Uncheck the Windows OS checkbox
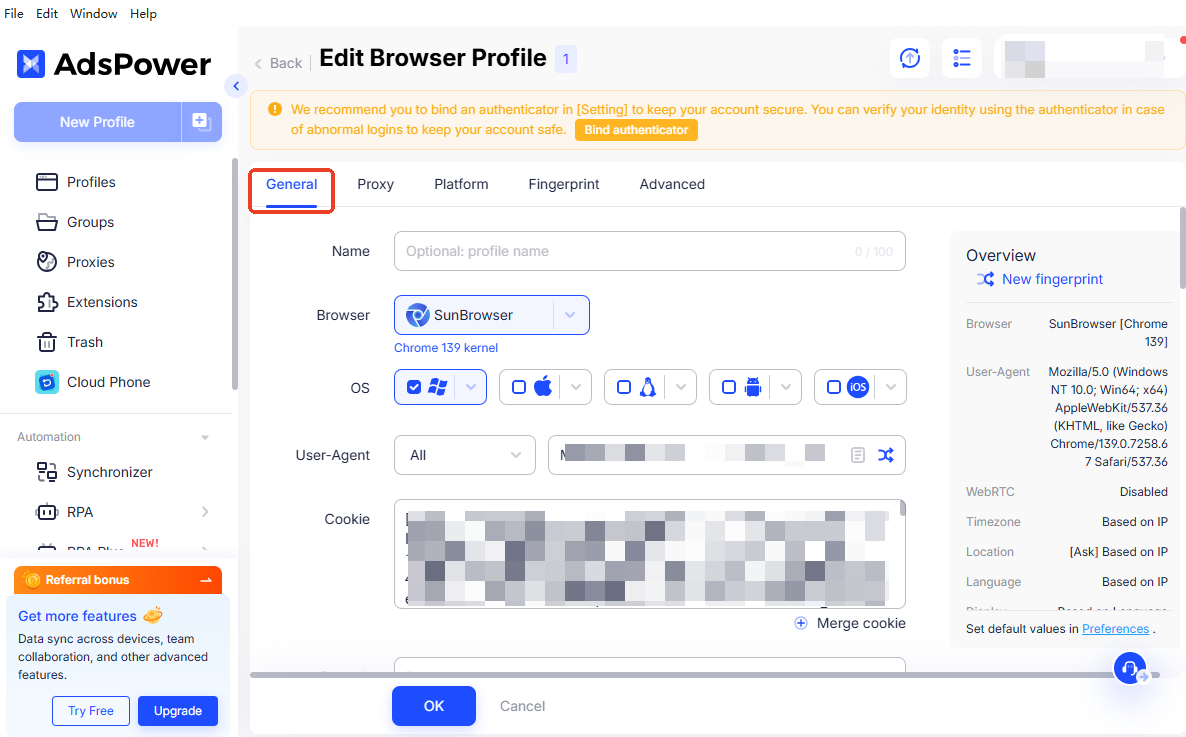This screenshot has width=1186, height=737. pos(414,387)
